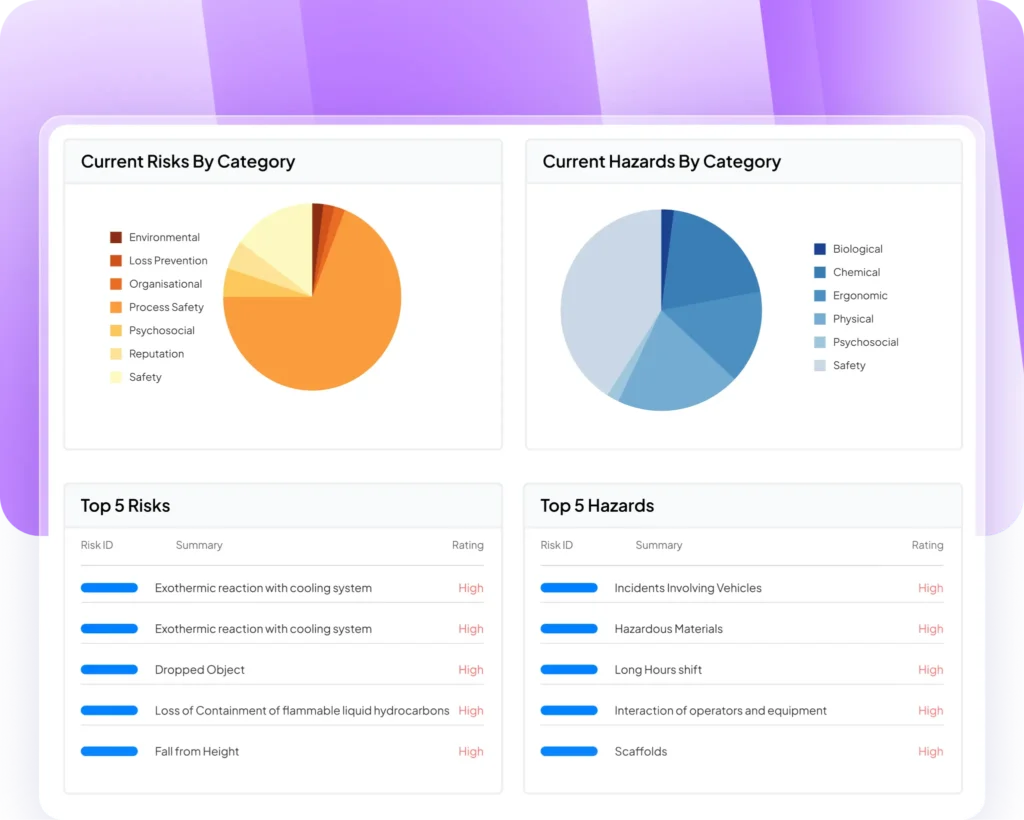Open Loss of Containment of flammable hydrocarbons risk
Viewport: 1024px width, 820px height.
coord(302,711)
